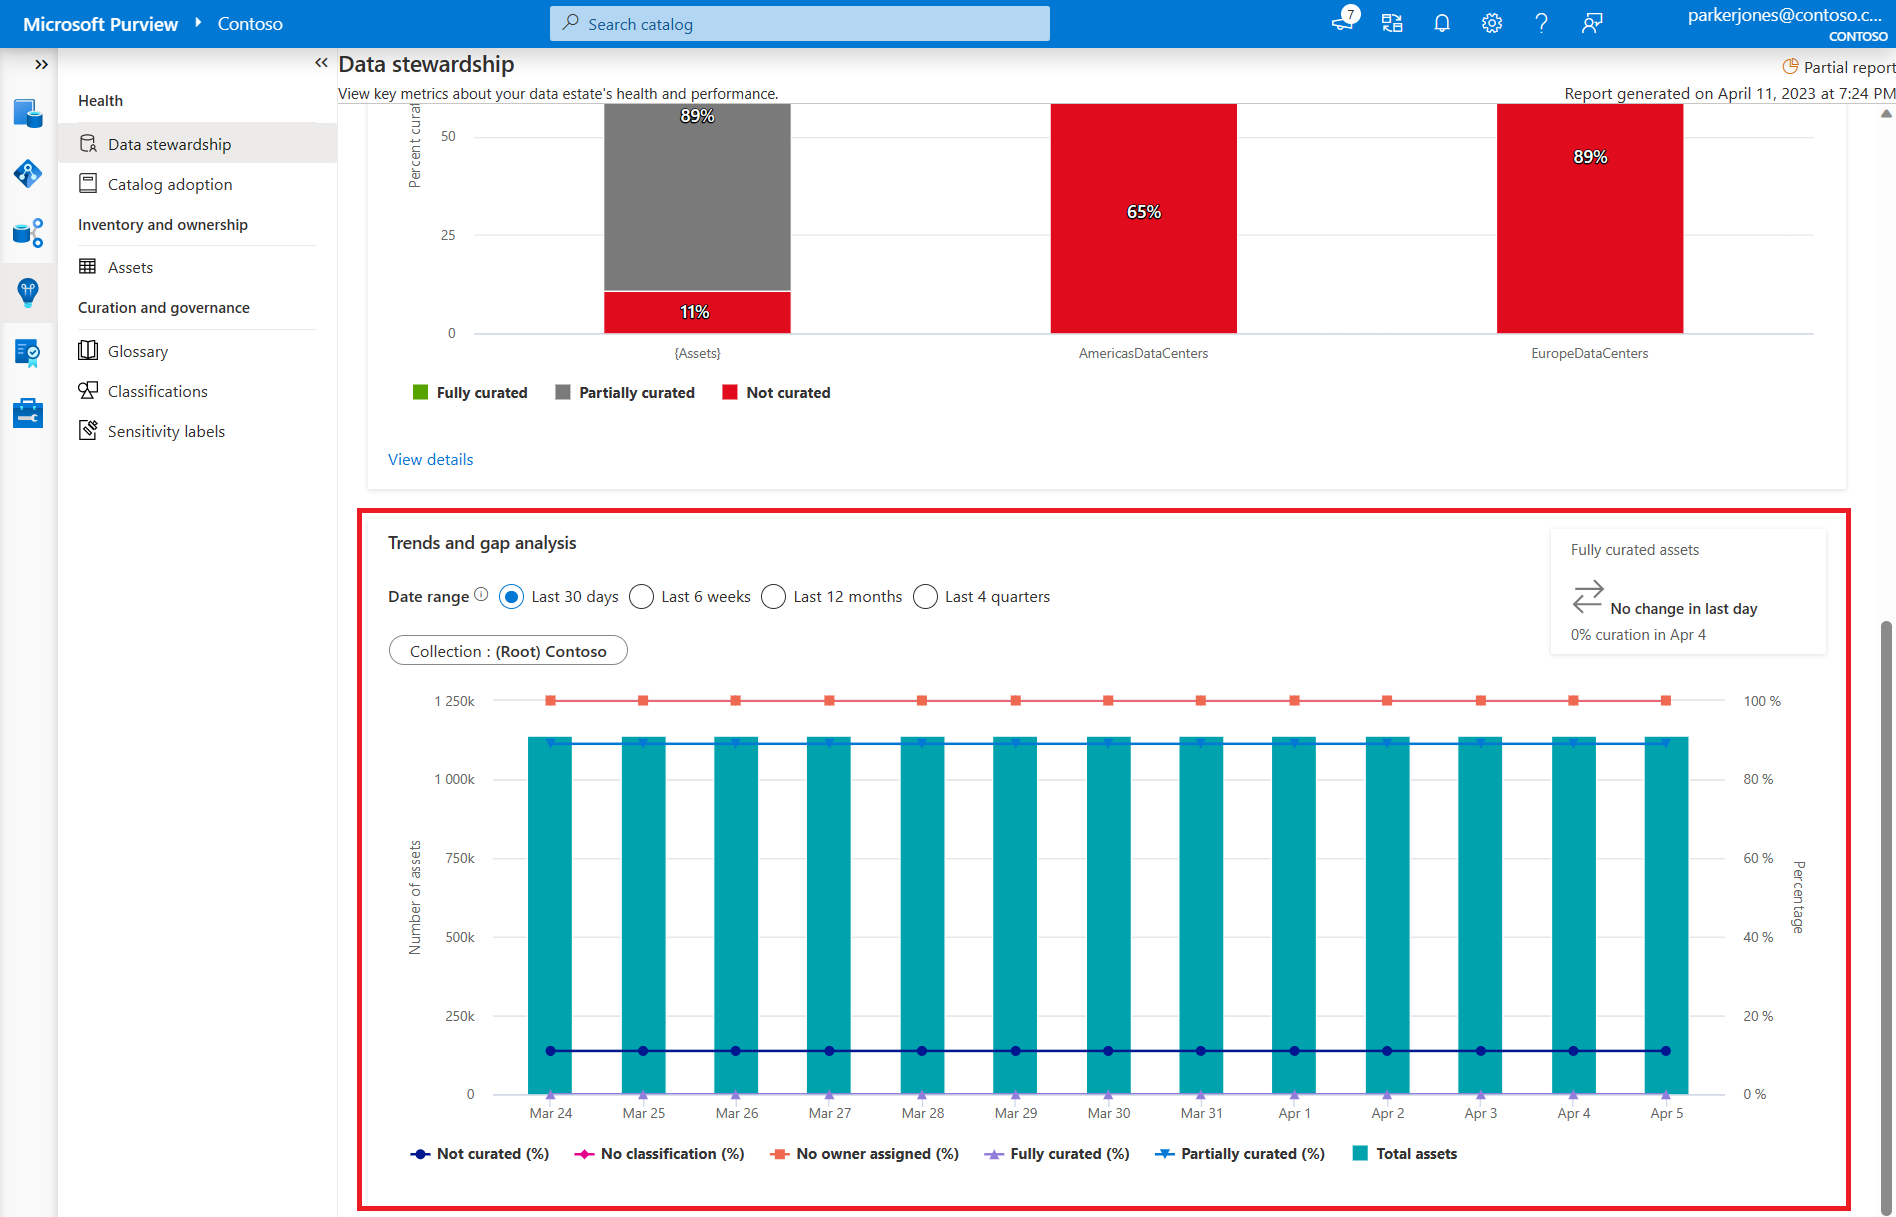Open the notifications bell icon
The width and height of the screenshot is (1896, 1217).
click(1441, 23)
